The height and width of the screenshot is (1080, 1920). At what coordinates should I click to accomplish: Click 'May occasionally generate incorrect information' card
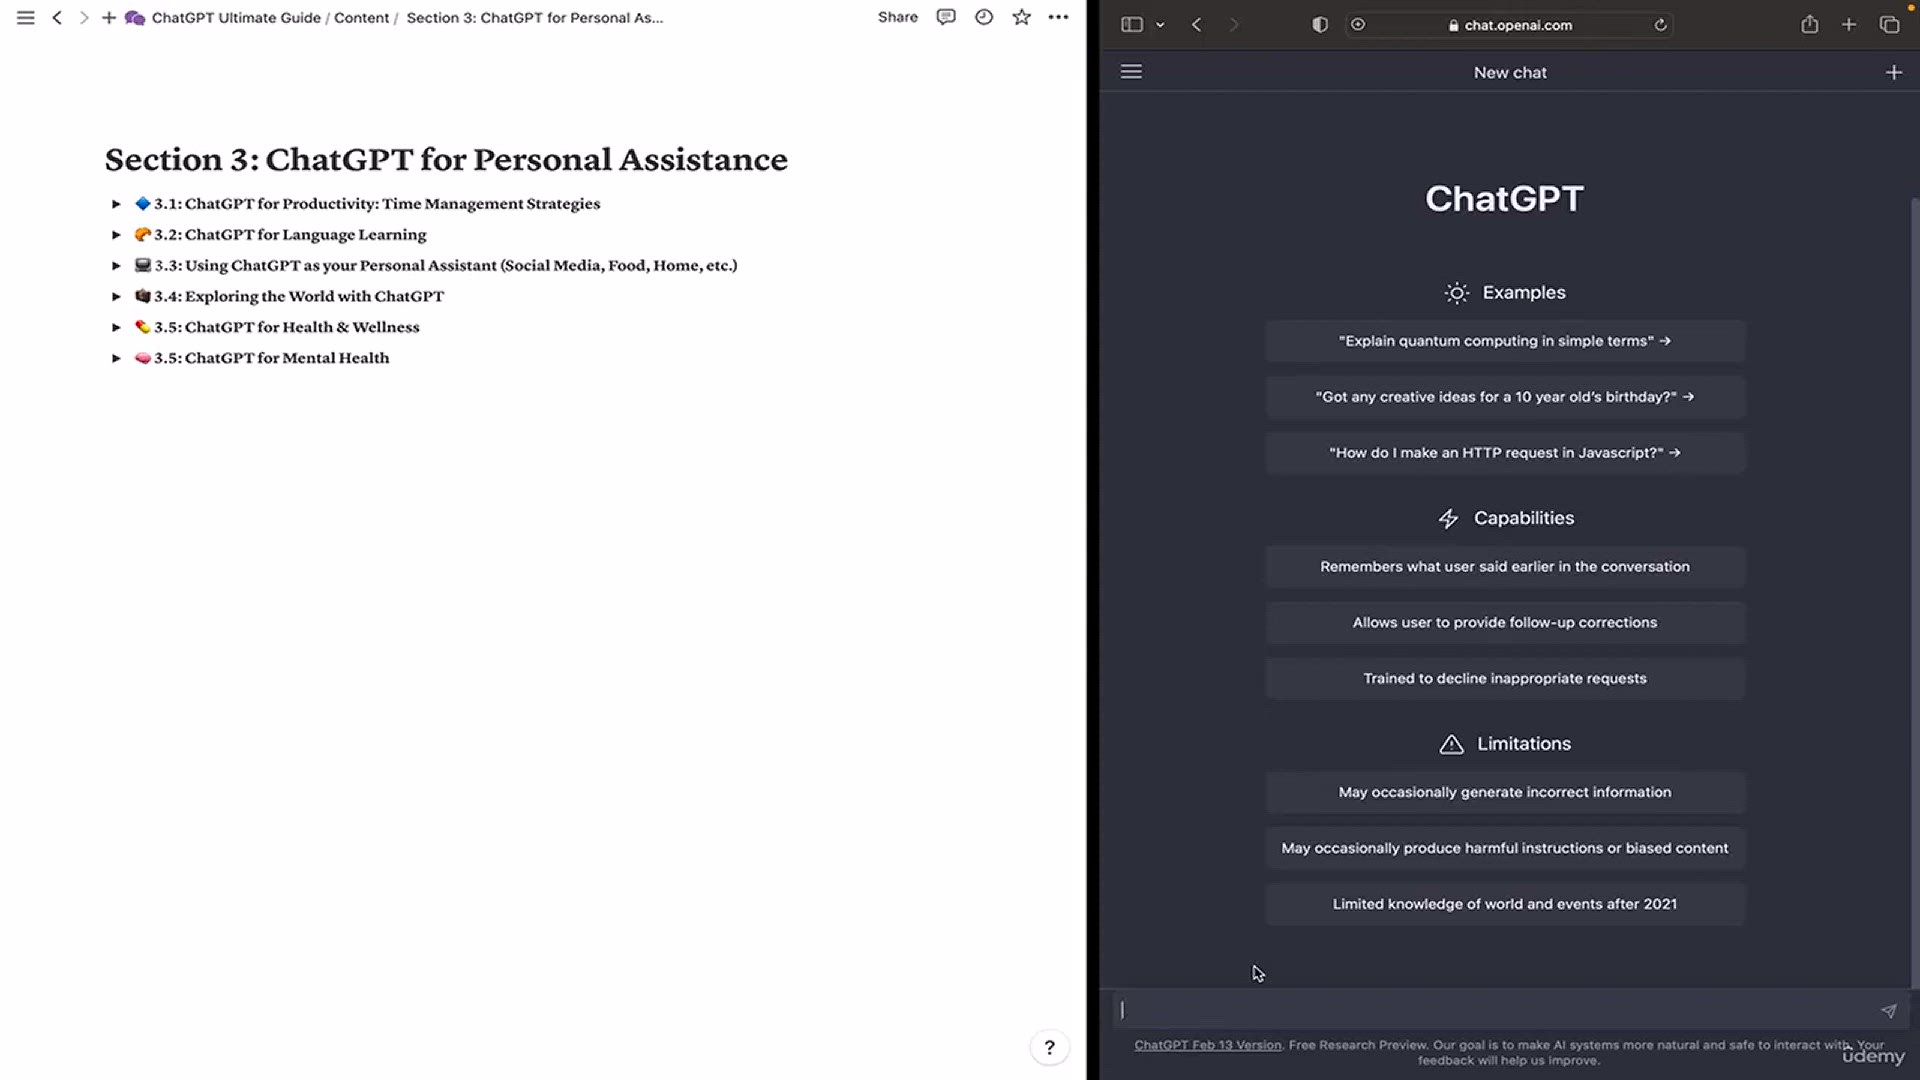(x=1505, y=792)
